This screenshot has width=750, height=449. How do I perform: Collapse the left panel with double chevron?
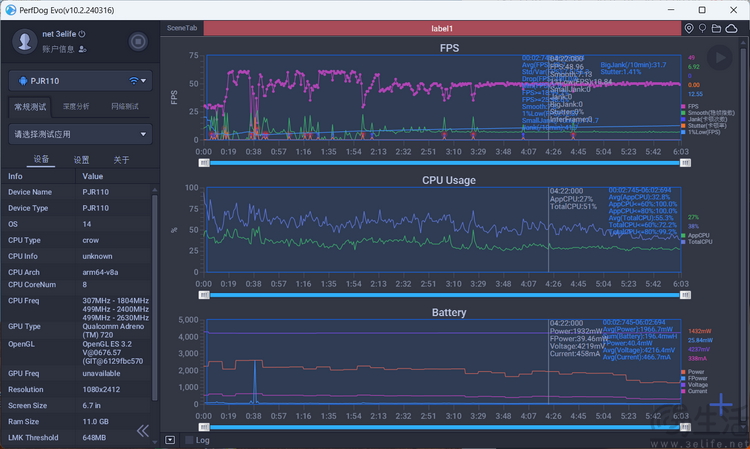pyautogui.click(x=143, y=431)
